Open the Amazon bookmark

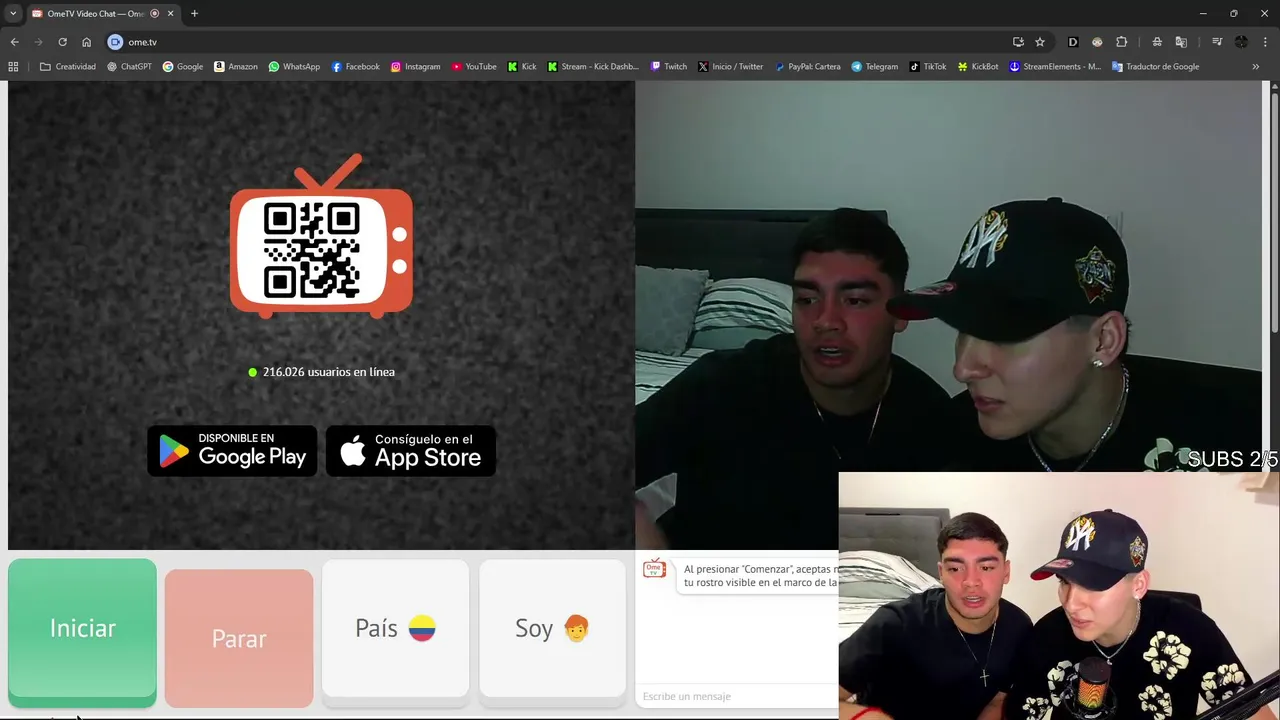tap(236, 67)
